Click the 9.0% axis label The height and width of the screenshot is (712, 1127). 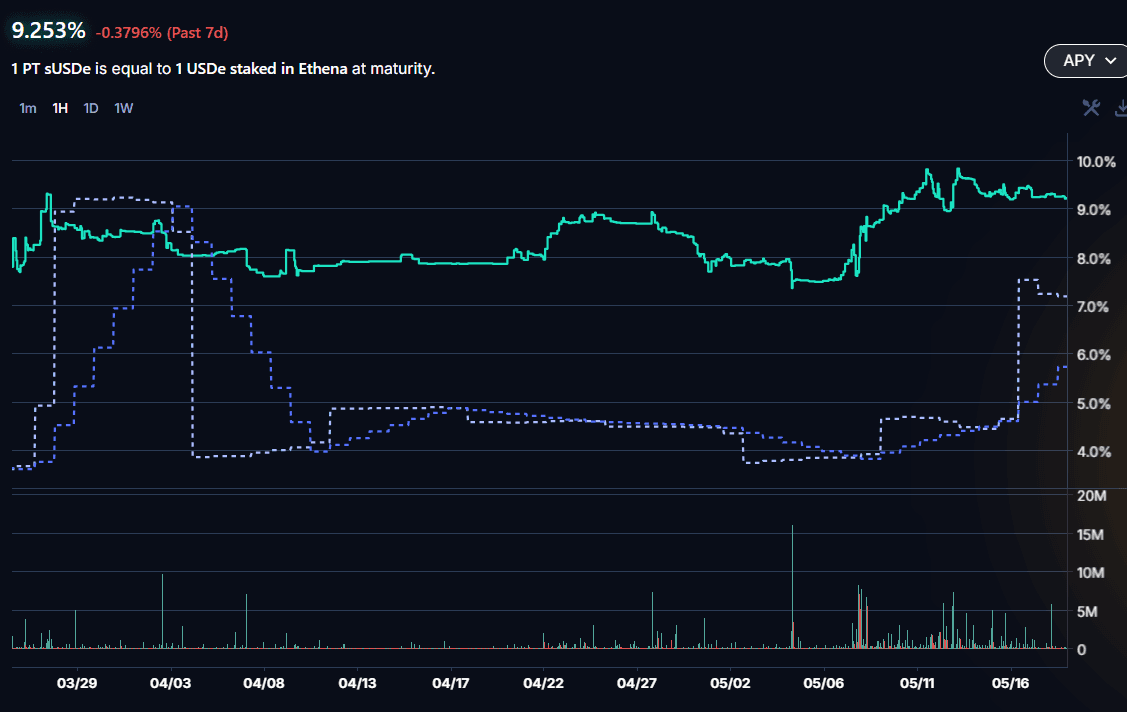click(1093, 210)
